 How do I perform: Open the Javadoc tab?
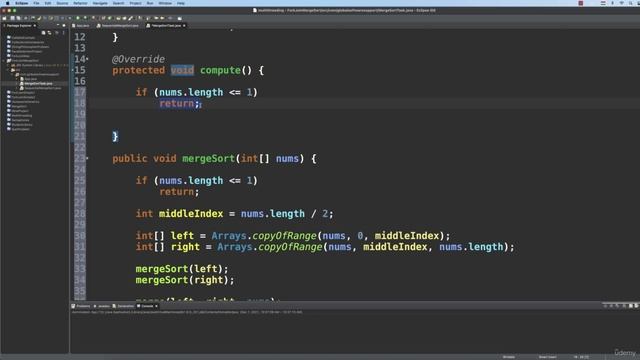point(102,306)
